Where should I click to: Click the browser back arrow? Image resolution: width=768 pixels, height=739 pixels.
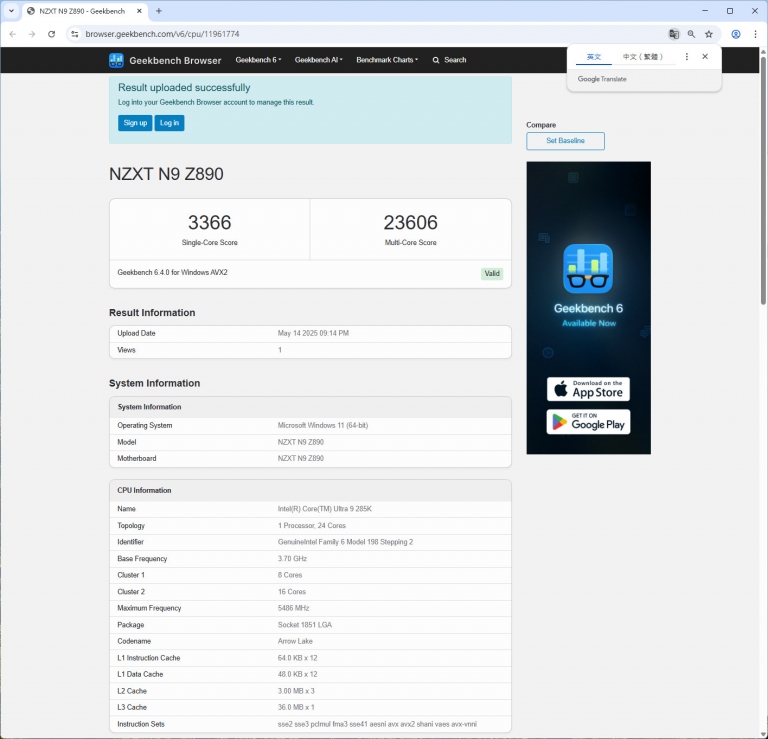(13, 34)
